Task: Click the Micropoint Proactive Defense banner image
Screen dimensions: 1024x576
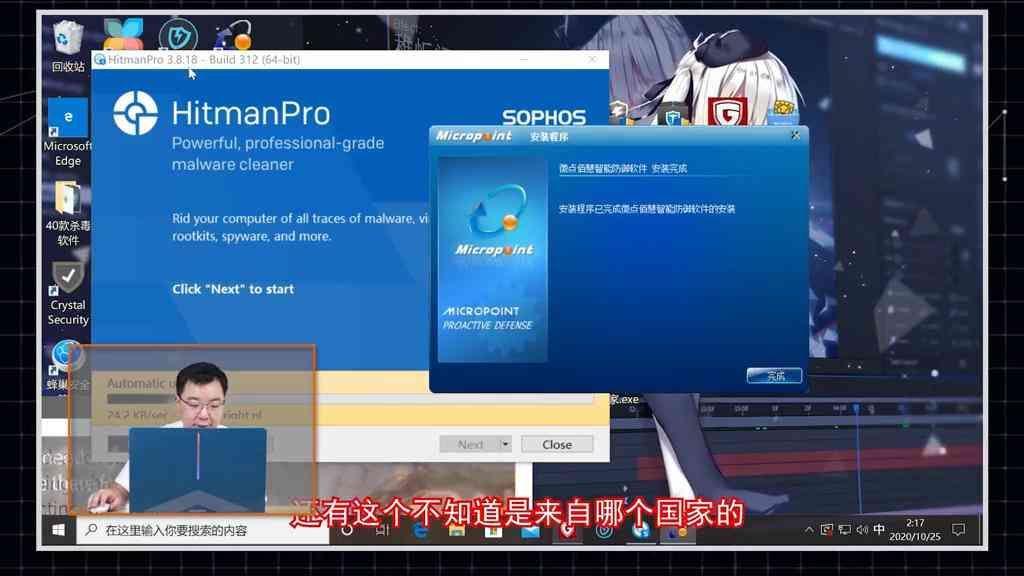Action: 492,259
